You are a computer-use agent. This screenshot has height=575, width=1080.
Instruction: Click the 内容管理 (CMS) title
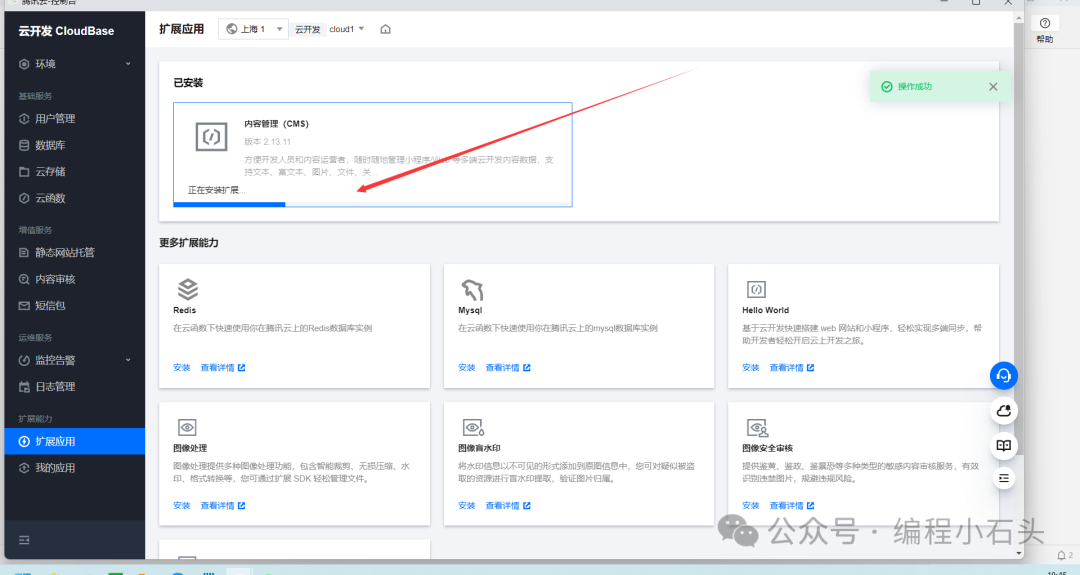(x=276, y=124)
